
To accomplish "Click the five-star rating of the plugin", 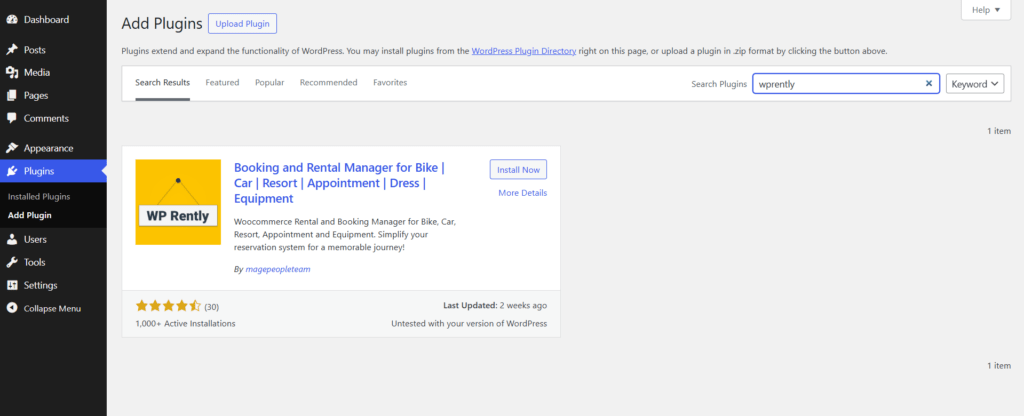I will coord(168,306).
